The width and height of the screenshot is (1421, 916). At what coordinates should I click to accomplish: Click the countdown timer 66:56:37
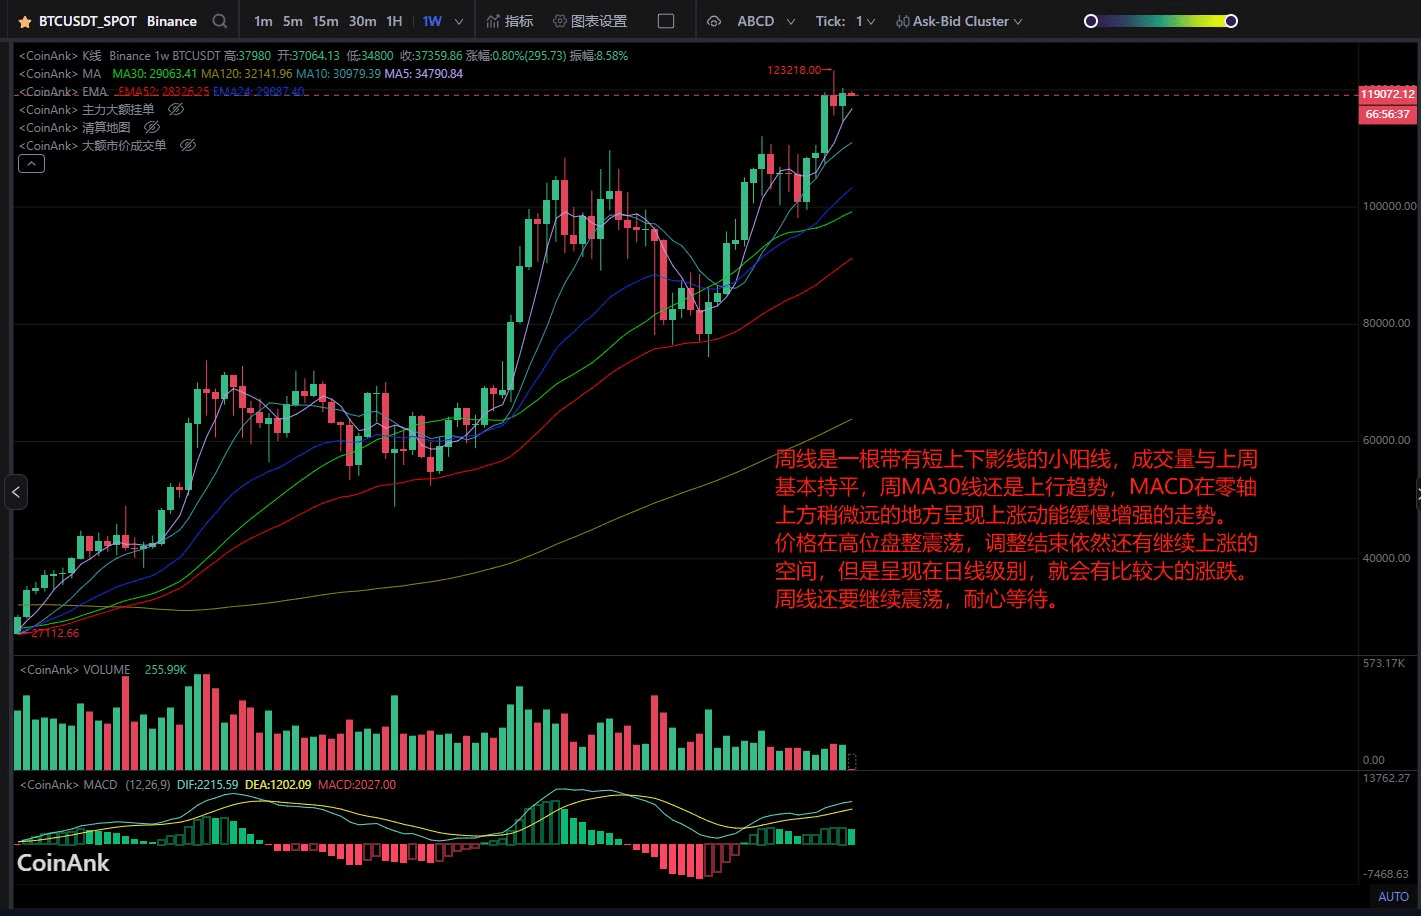click(x=1387, y=114)
